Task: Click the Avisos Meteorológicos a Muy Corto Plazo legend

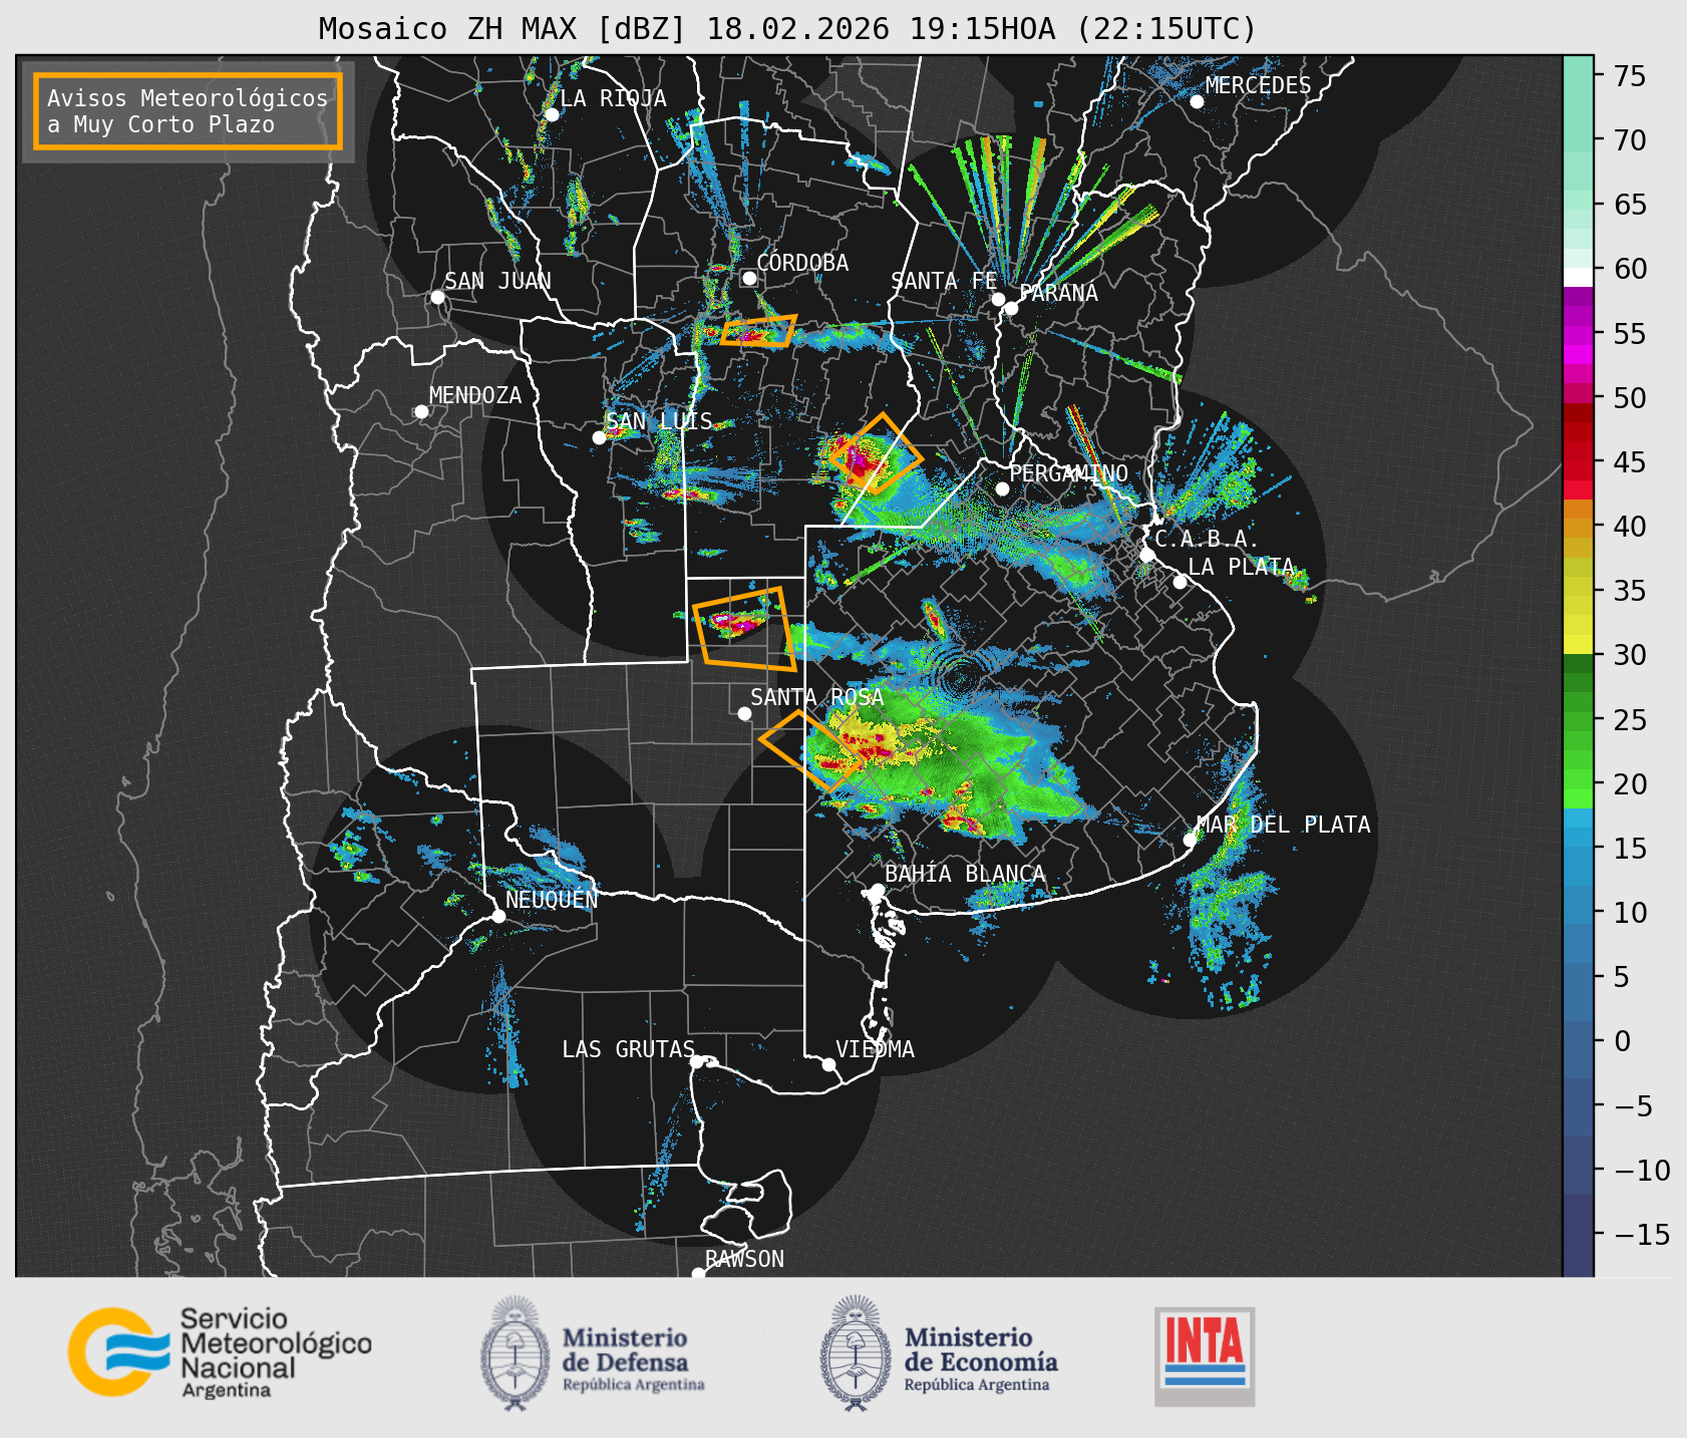Action: point(188,111)
